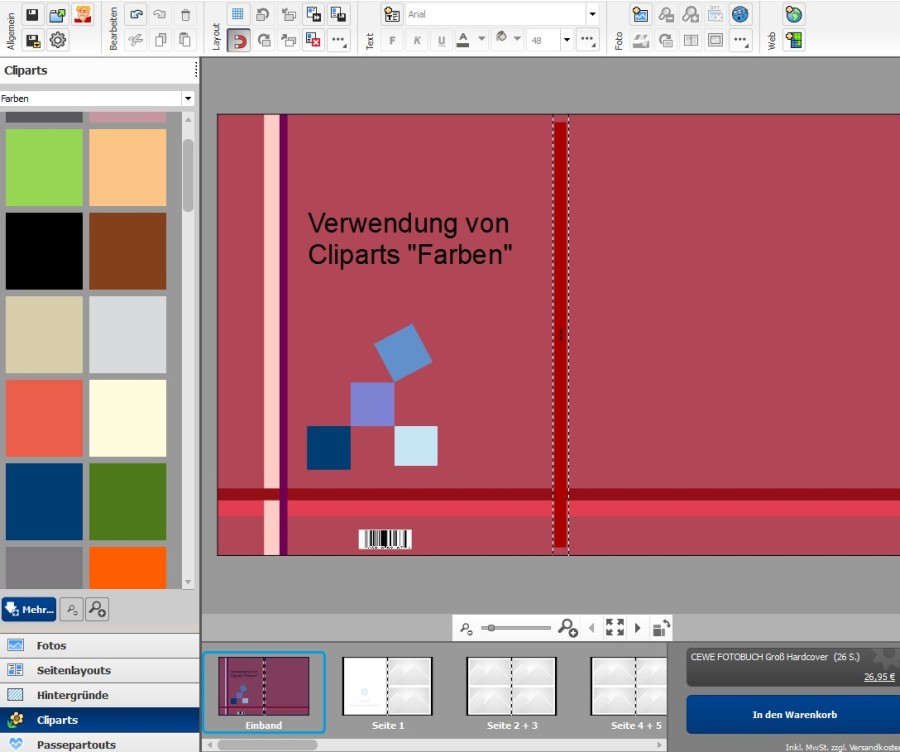Toggle underline text formatting
This screenshot has height=752, width=900.
click(440, 40)
